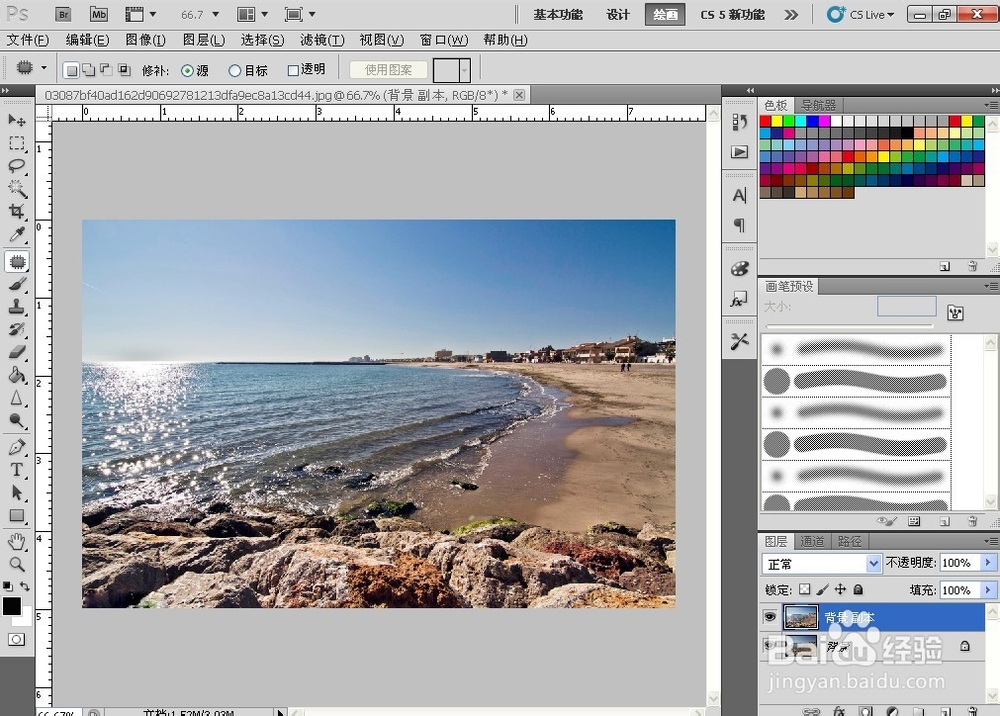The height and width of the screenshot is (716, 1000).
Task: Select the Dodge tool
Action: [x=17, y=421]
